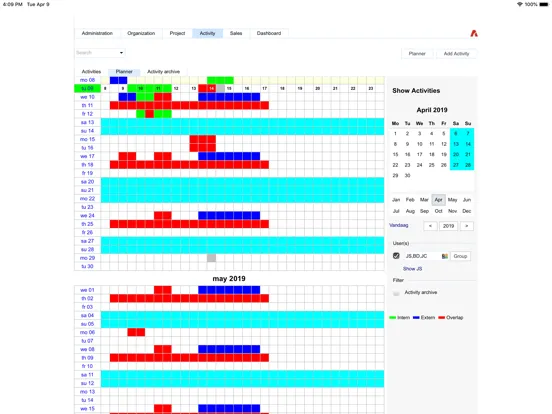Choose Mar in month selector

(x=424, y=200)
